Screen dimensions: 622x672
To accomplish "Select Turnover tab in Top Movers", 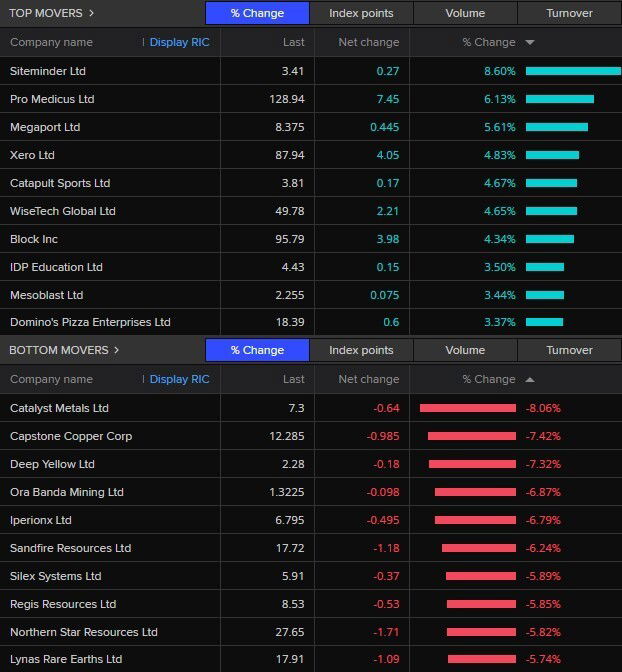I will point(569,13).
